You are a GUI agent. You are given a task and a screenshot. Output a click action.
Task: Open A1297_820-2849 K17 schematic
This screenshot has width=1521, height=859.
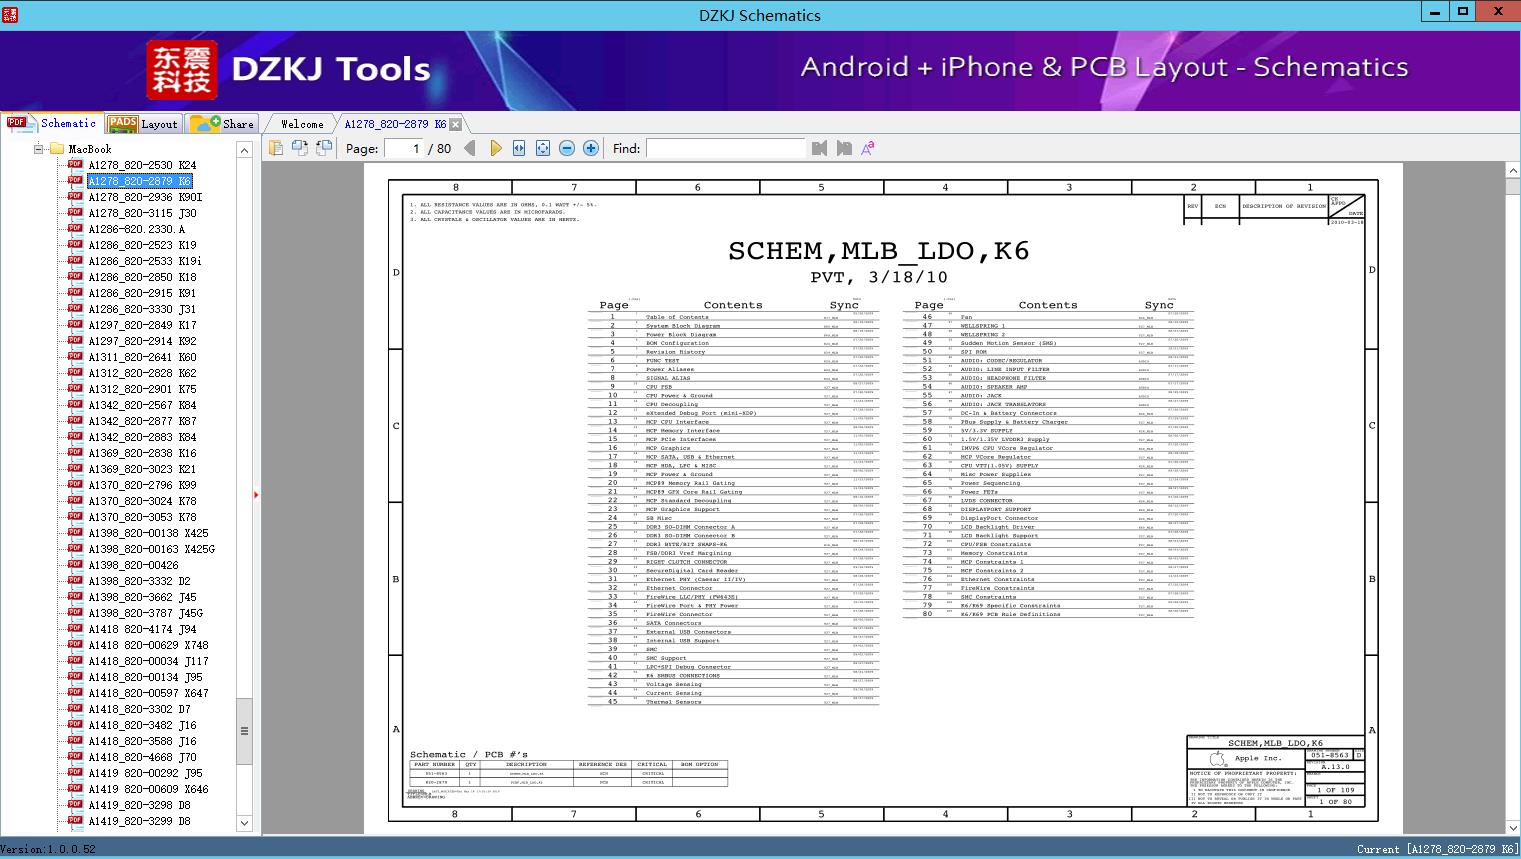pyautogui.click(x=142, y=325)
